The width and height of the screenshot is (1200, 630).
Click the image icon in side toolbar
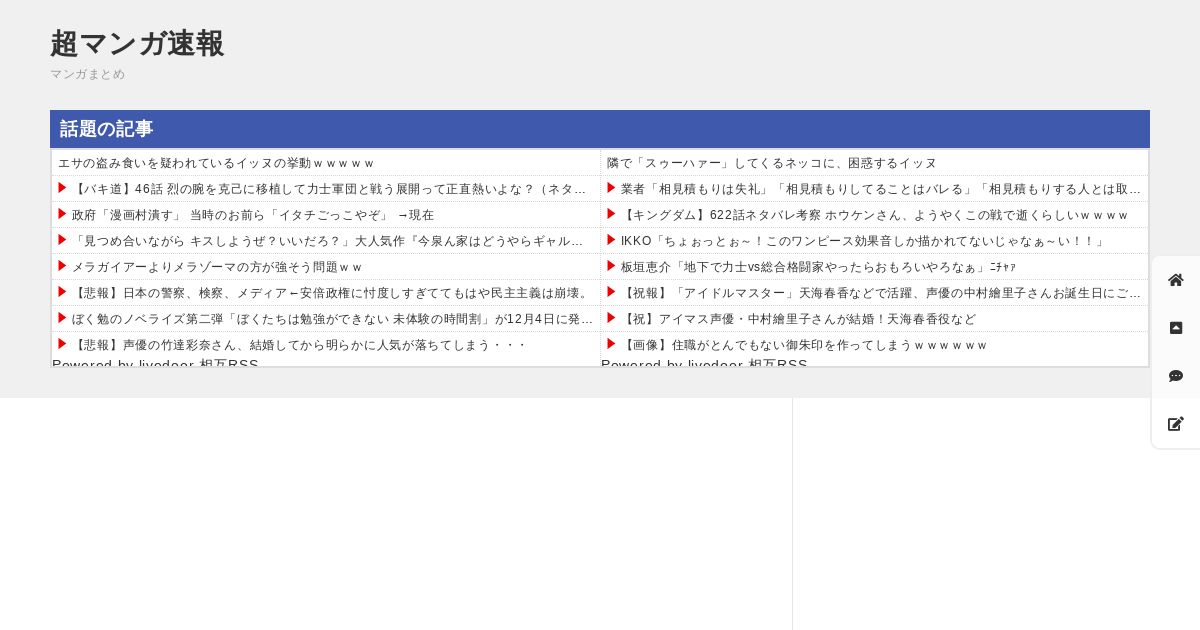click(x=1176, y=328)
